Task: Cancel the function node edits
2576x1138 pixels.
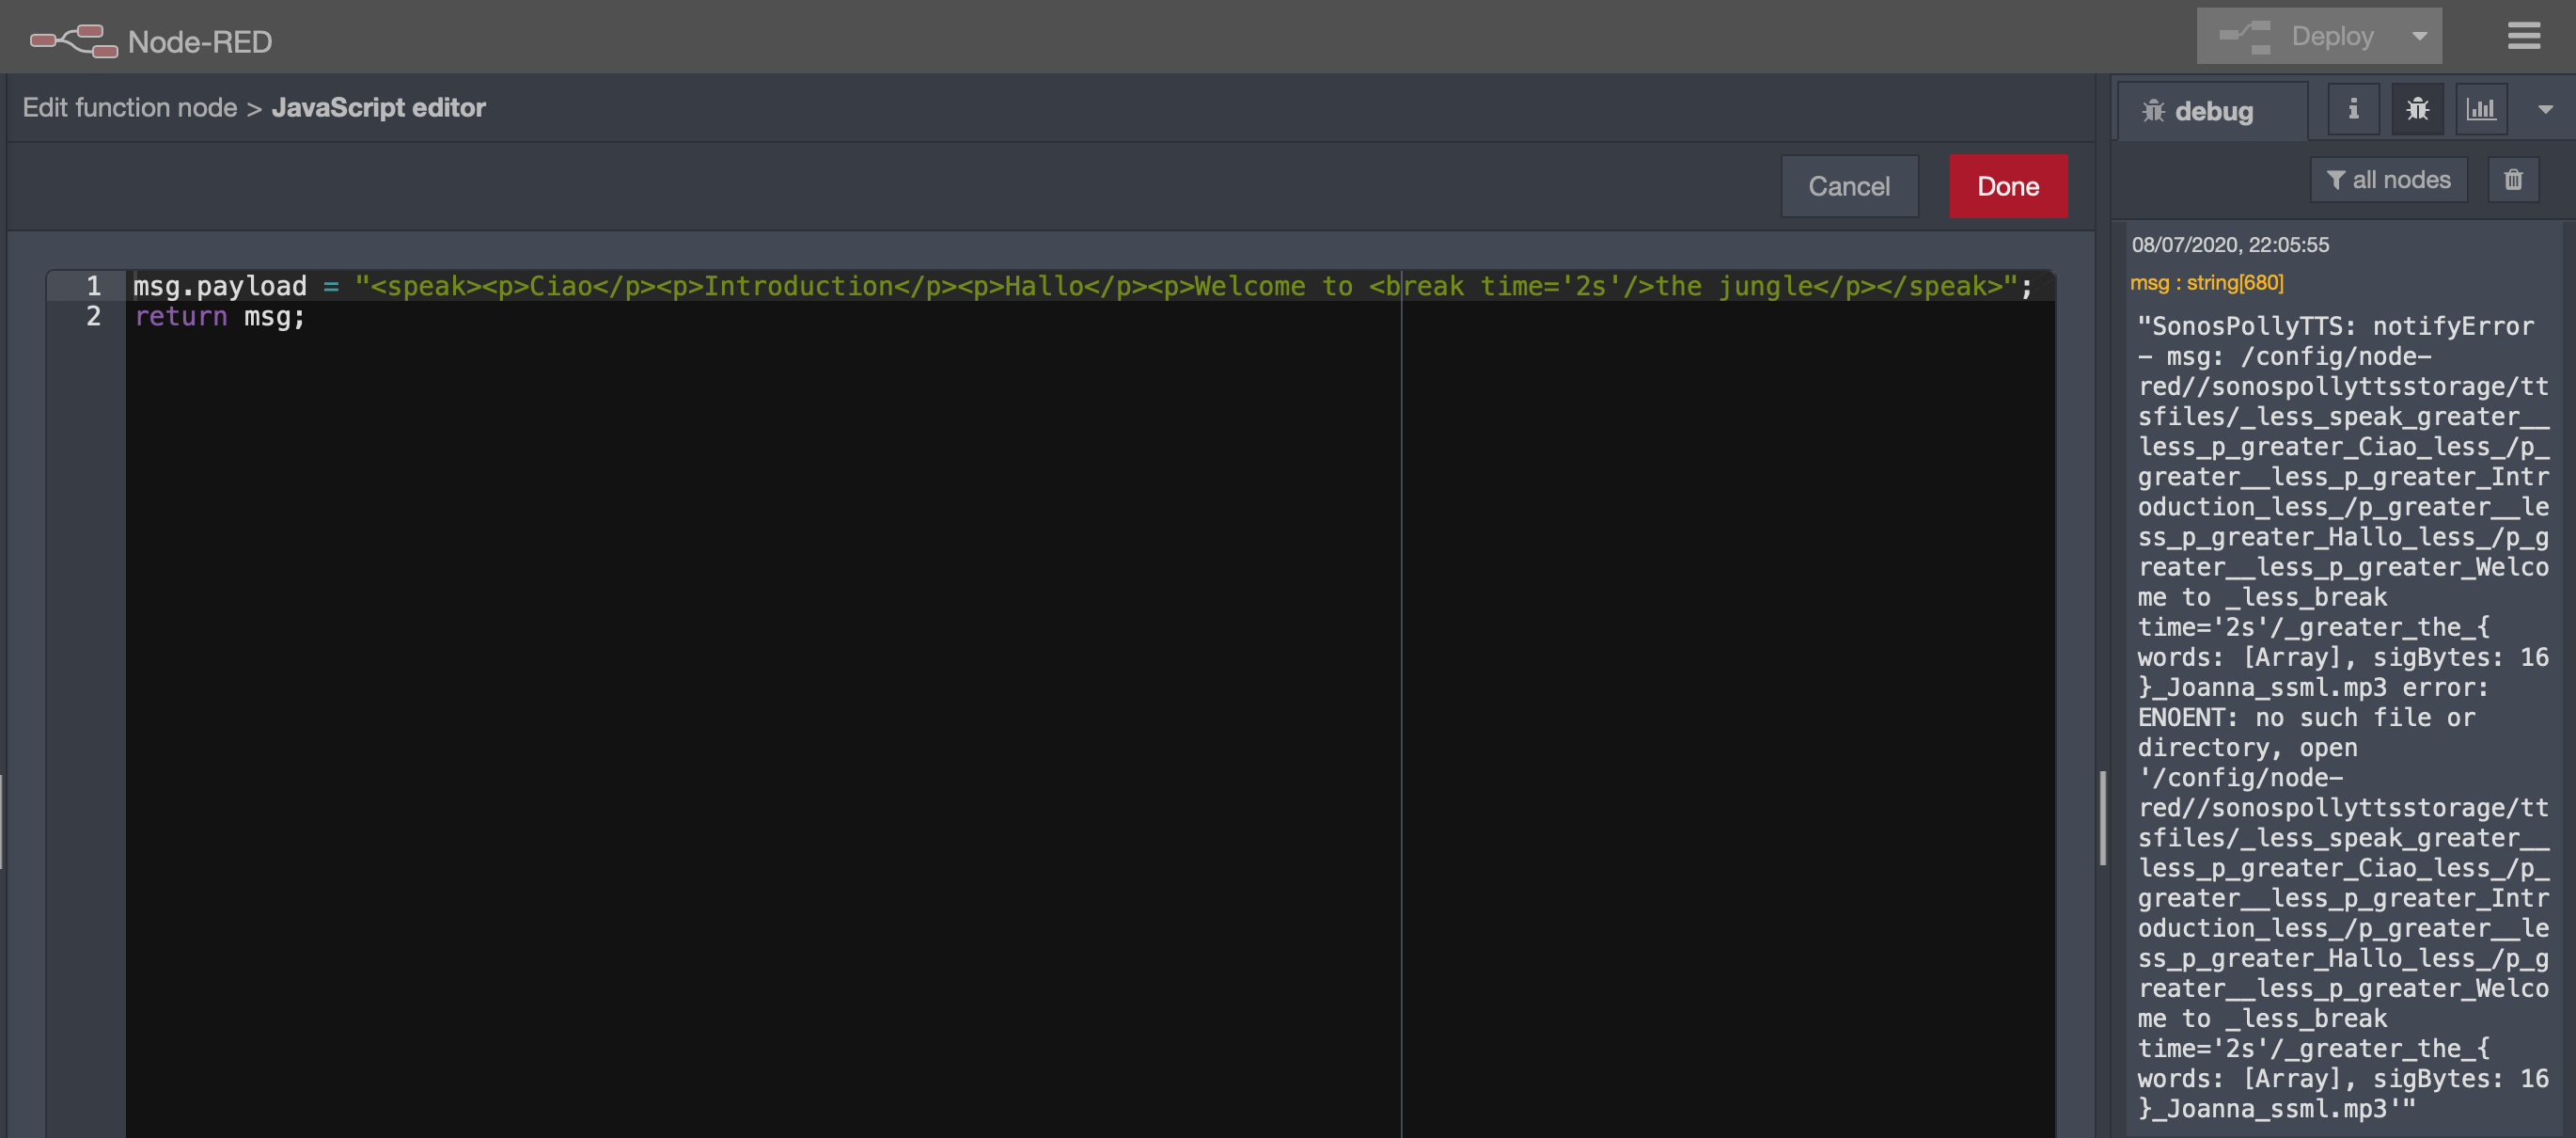Action: tap(1849, 186)
